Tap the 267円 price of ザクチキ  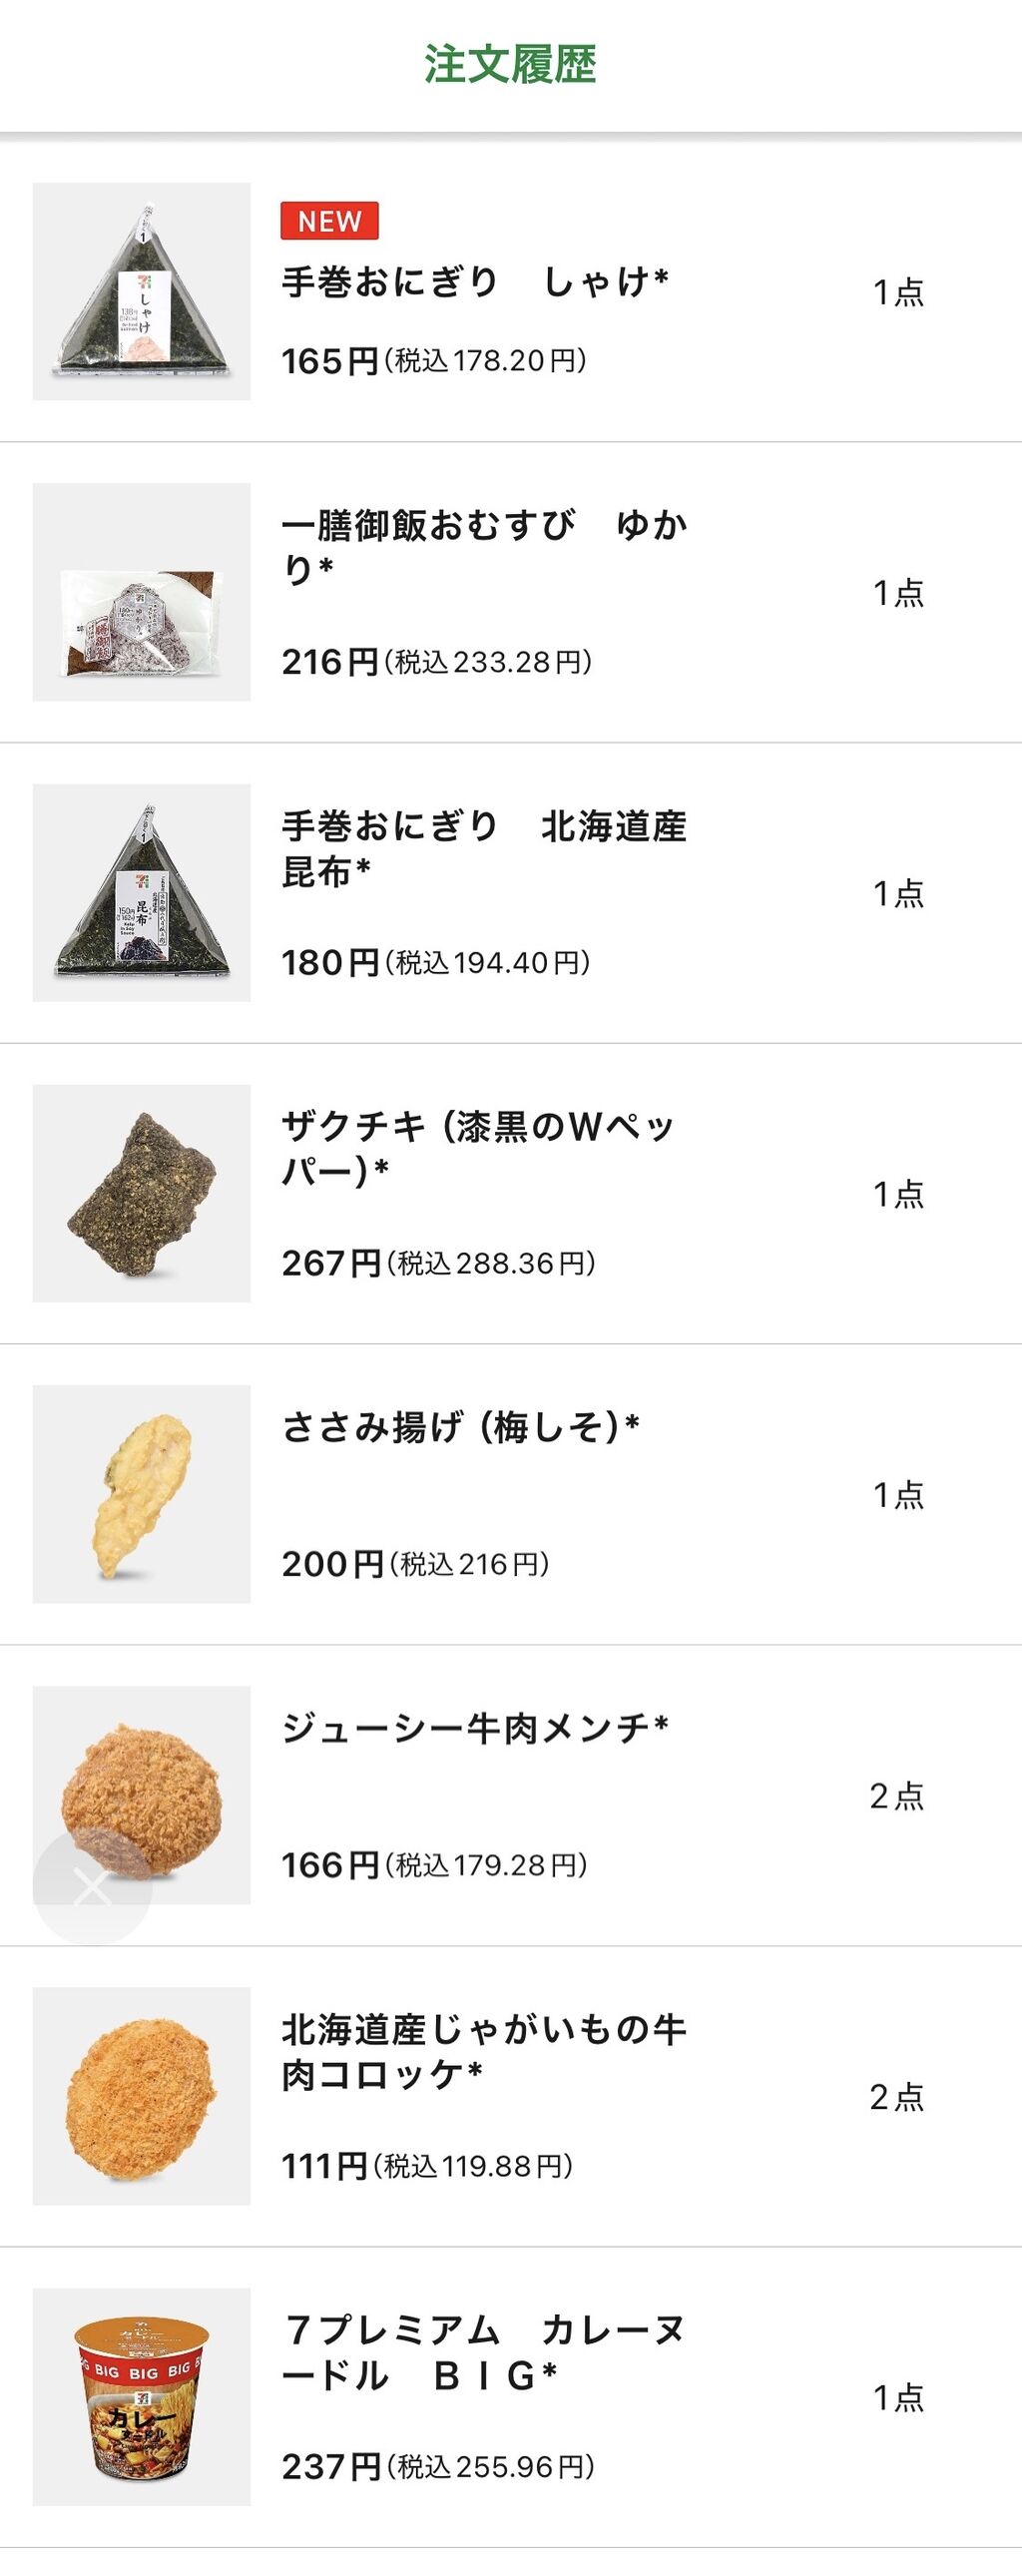coord(330,1263)
